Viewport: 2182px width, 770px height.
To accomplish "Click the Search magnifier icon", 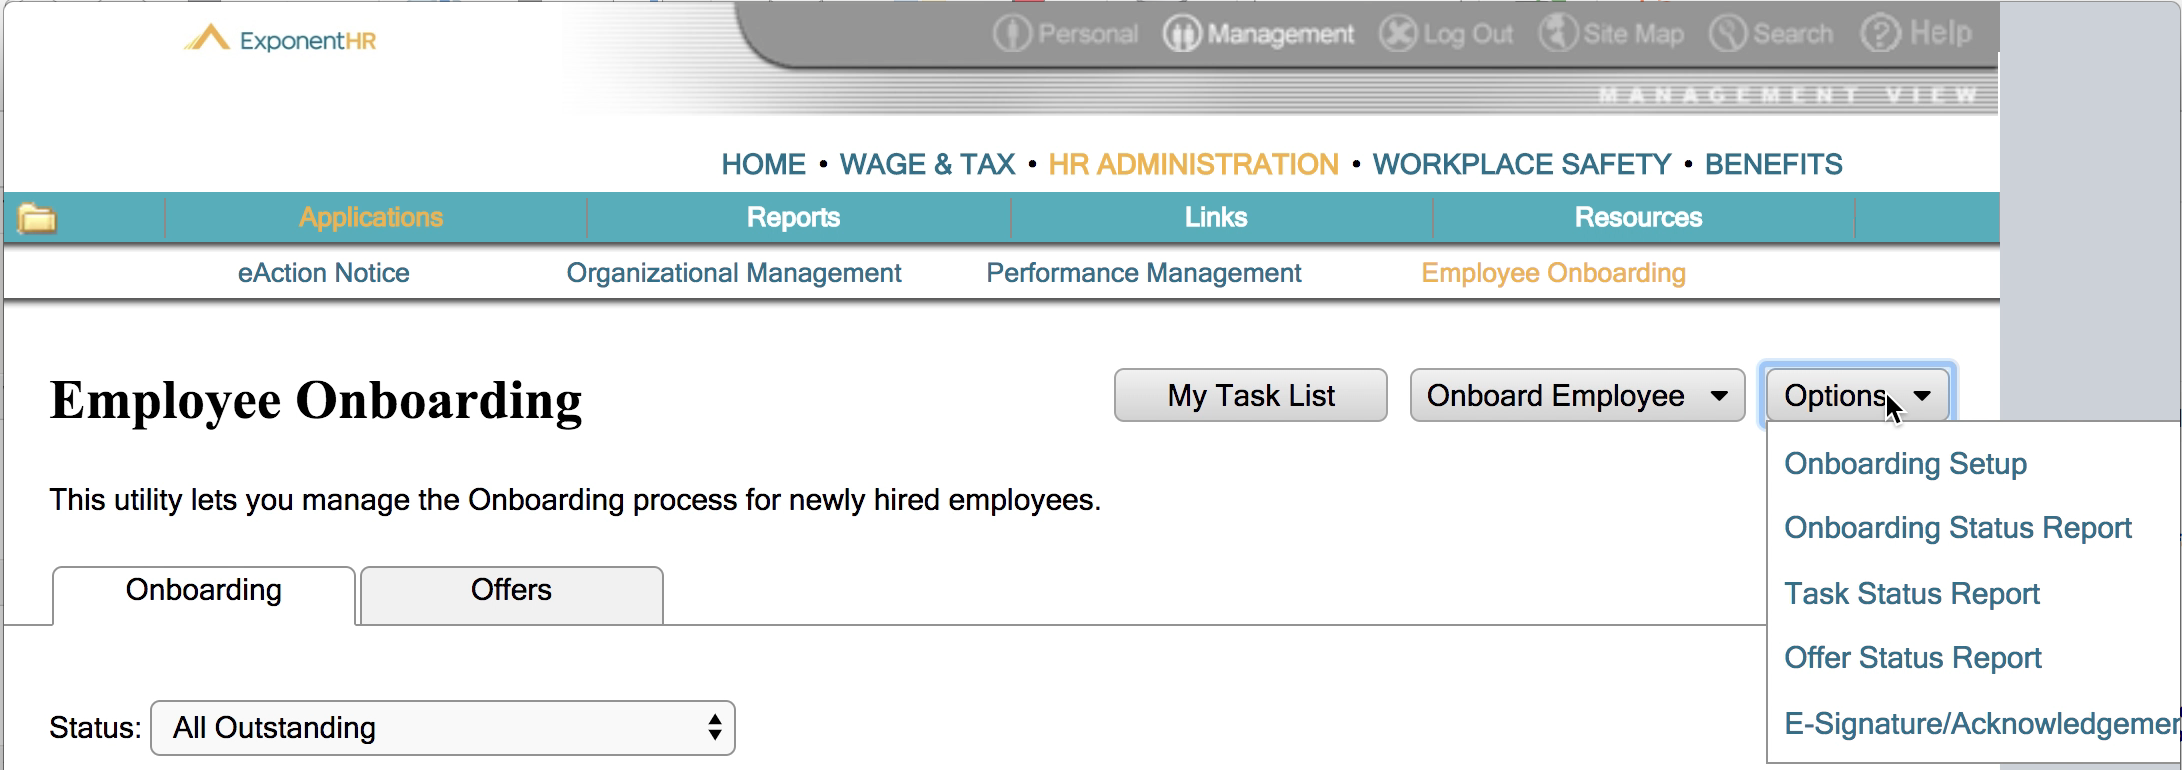I will (1728, 34).
